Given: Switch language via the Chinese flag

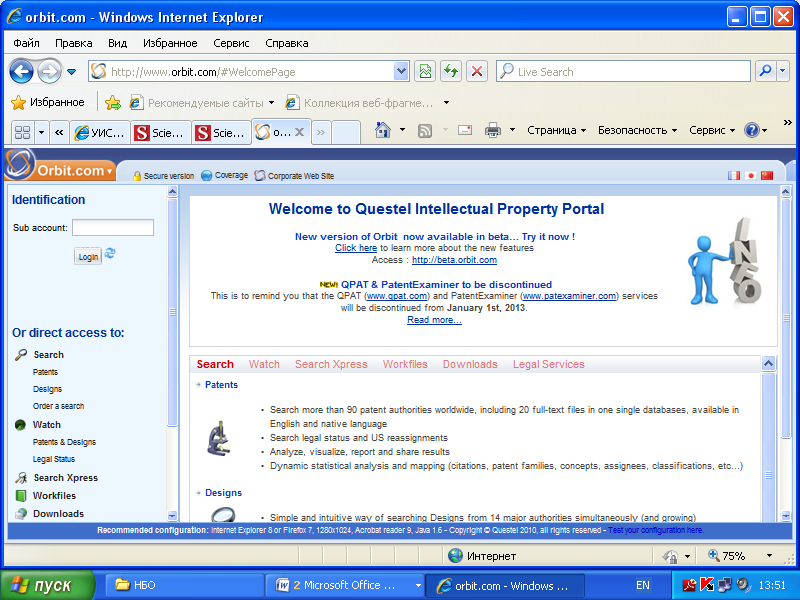Looking at the screenshot, I should pyautogui.click(x=767, y=176).
